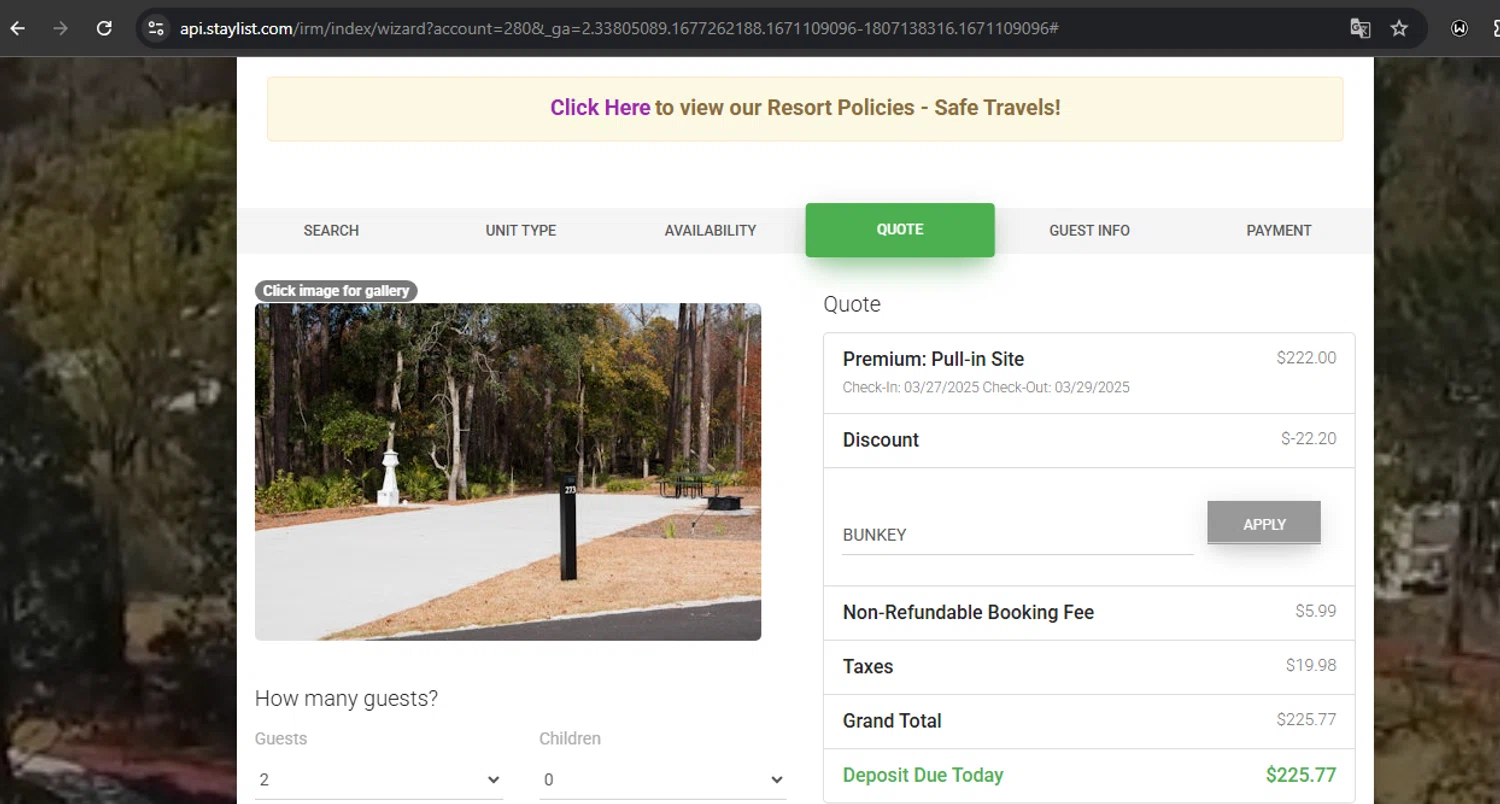The width and height of the screenshot is (1500, 804).
Task: Switch to the UNIT TYPE tab
Action: coord(521,230)
